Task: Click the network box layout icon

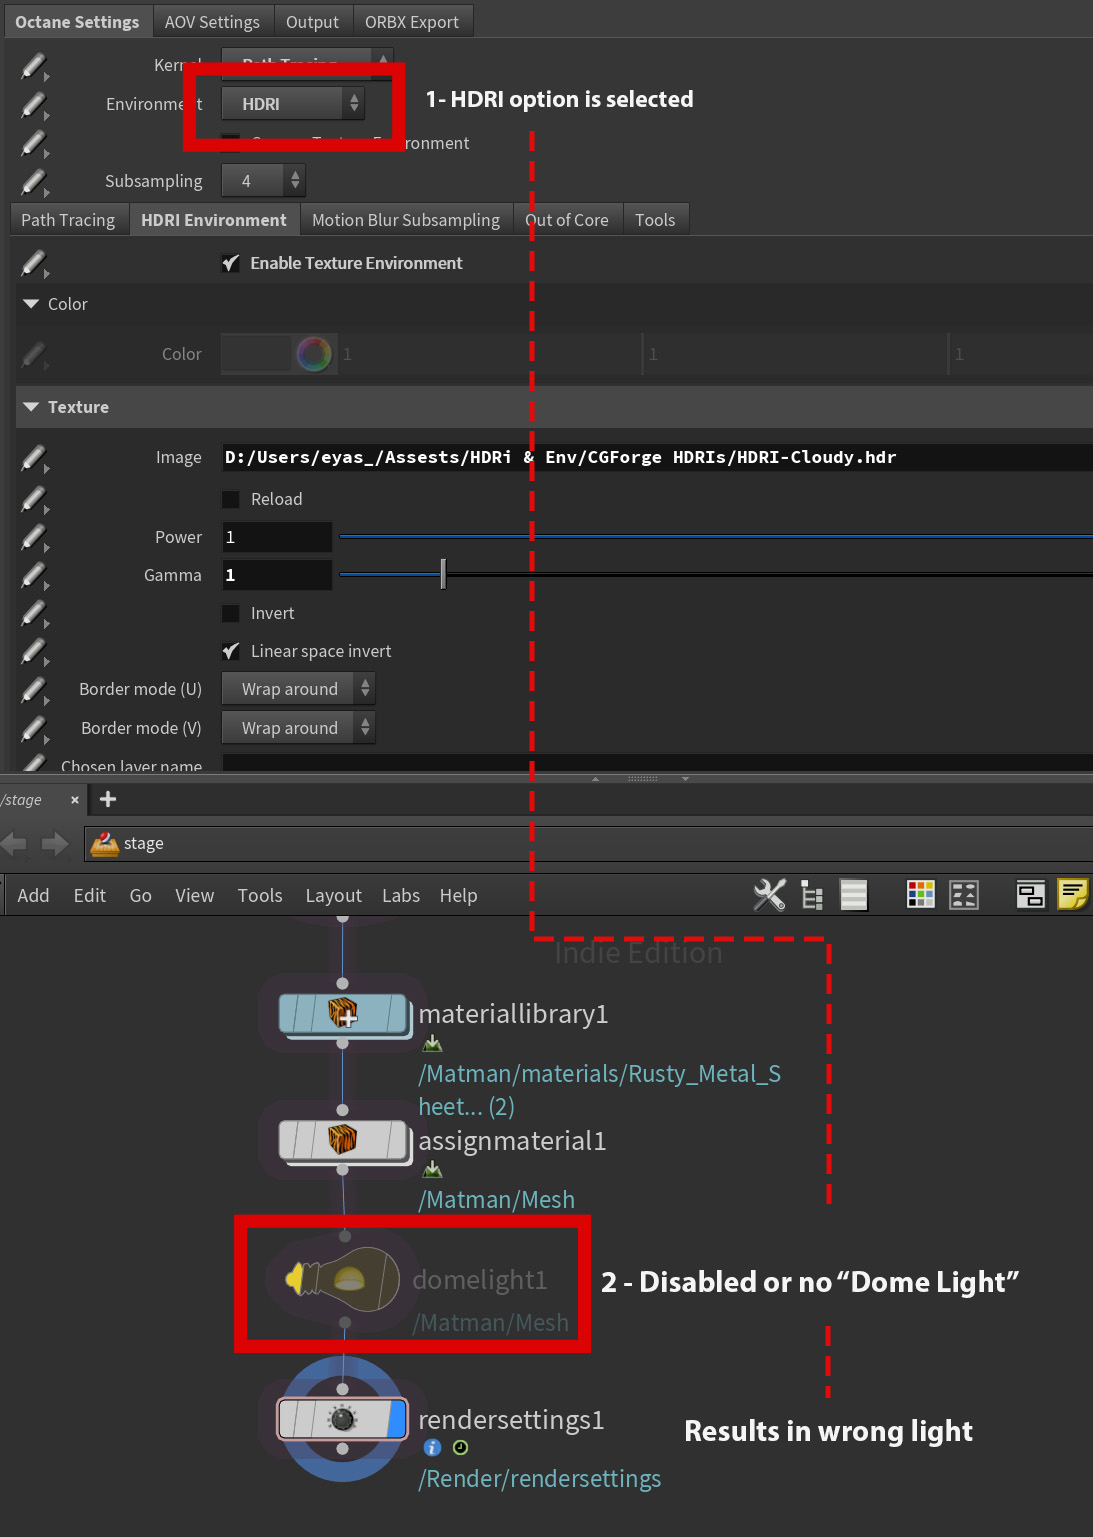Action: (1030, 894)
